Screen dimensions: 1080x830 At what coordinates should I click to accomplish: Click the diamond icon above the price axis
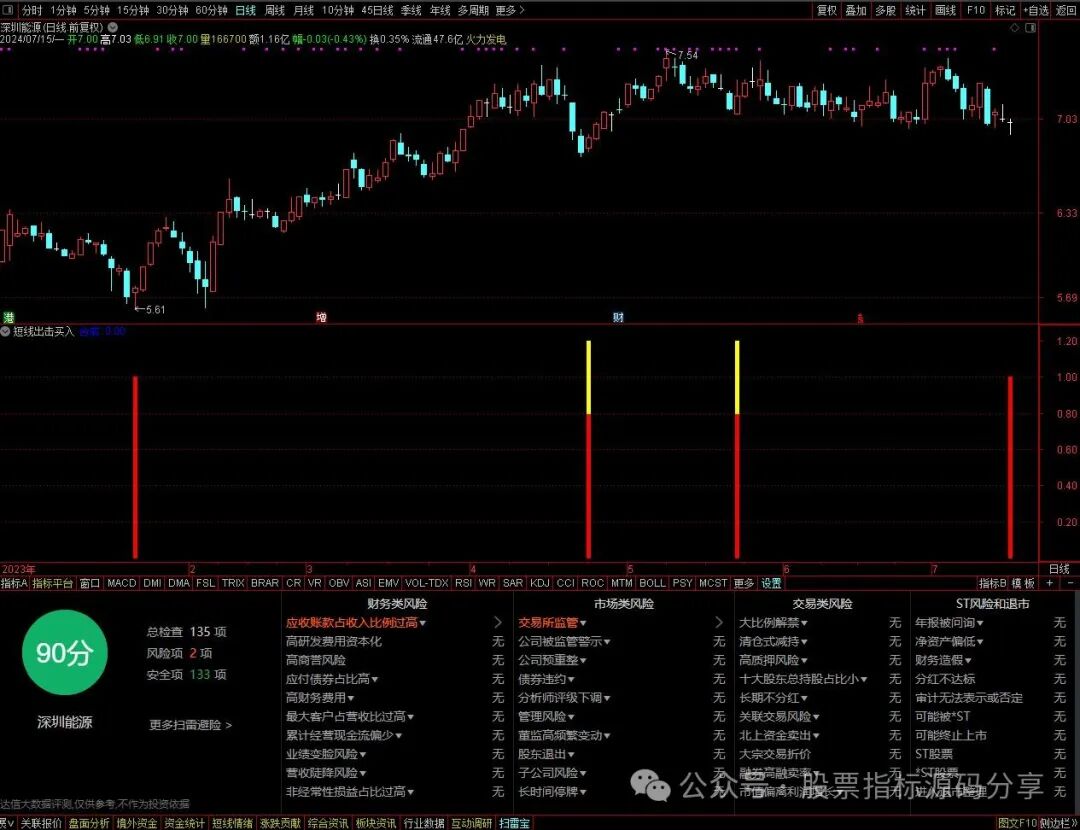coord(1015,28)
